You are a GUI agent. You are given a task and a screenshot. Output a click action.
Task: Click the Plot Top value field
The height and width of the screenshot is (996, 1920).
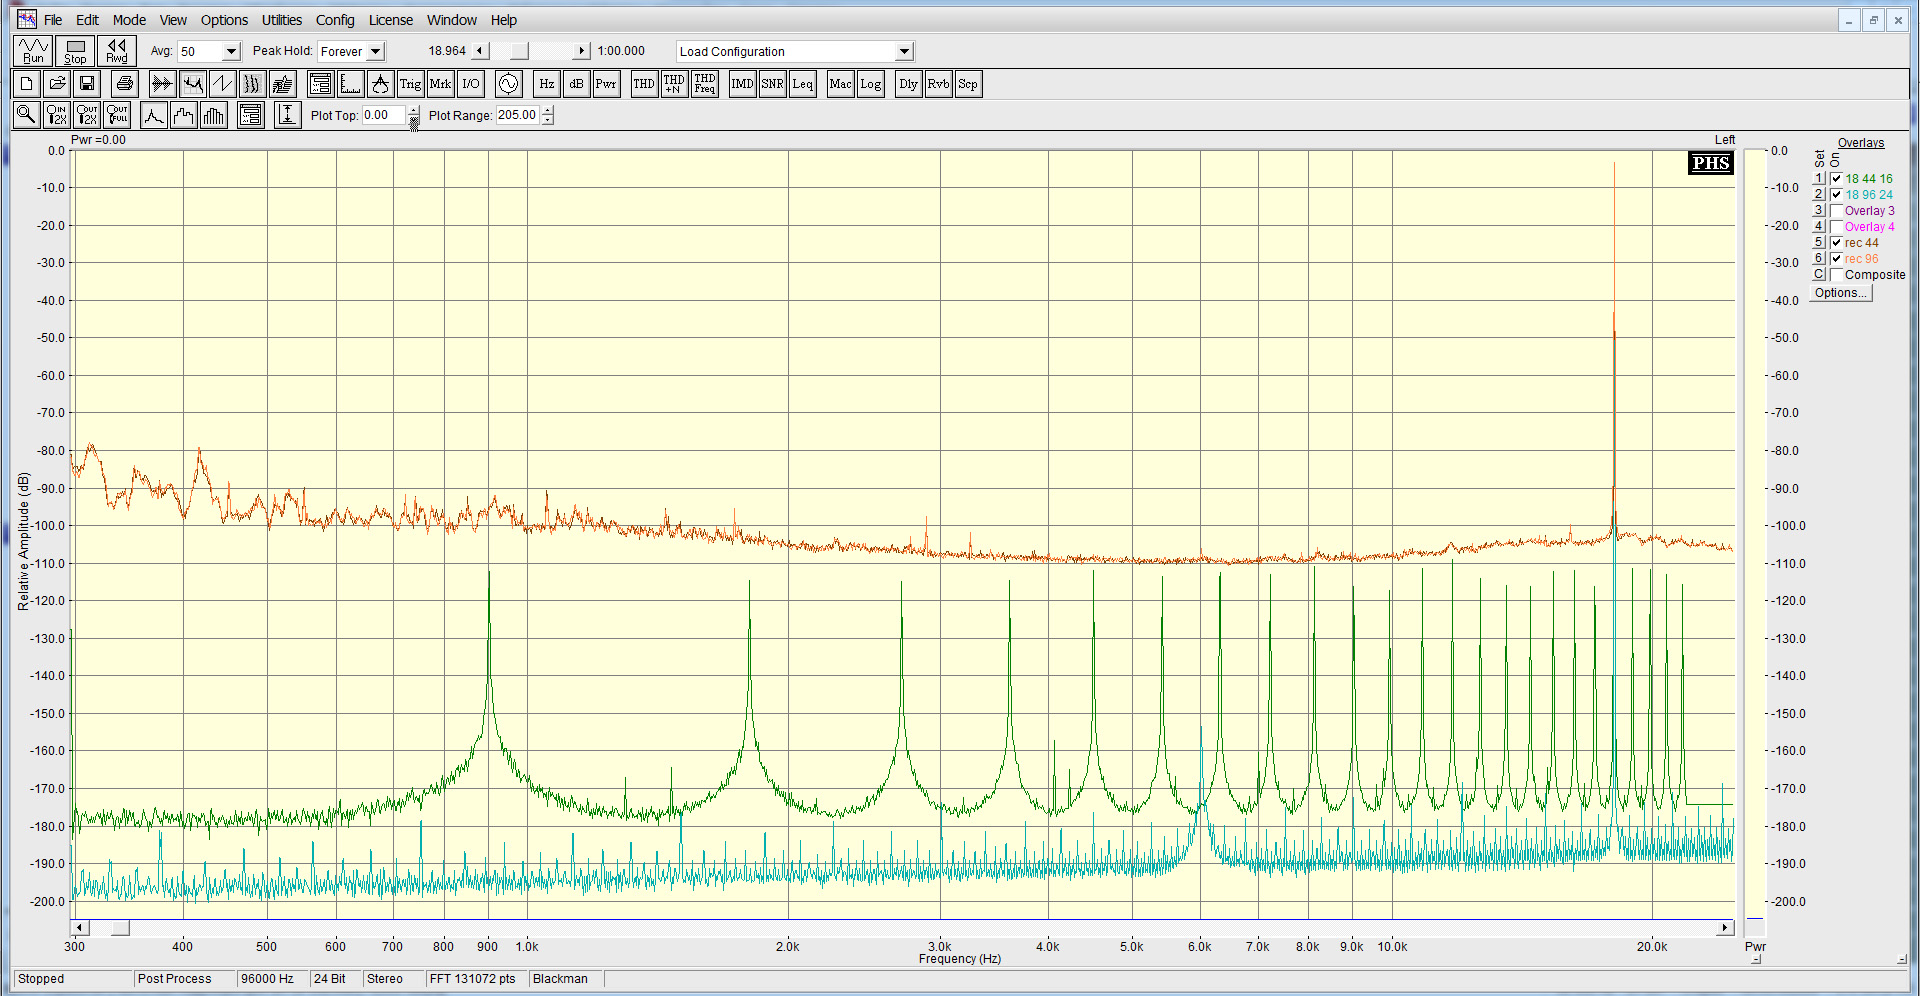pos(383,115)
